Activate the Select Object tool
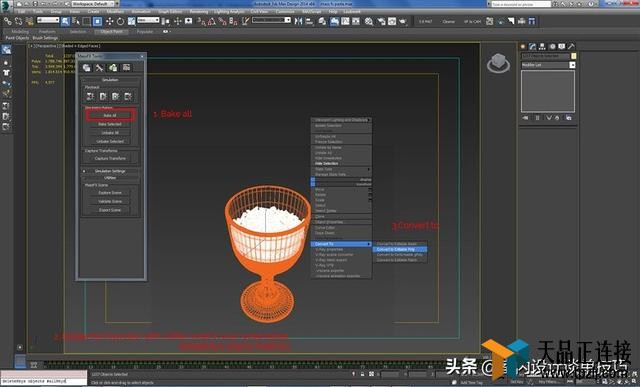The height and width of the screenshot is (387, 640). [x=65, y=21]
